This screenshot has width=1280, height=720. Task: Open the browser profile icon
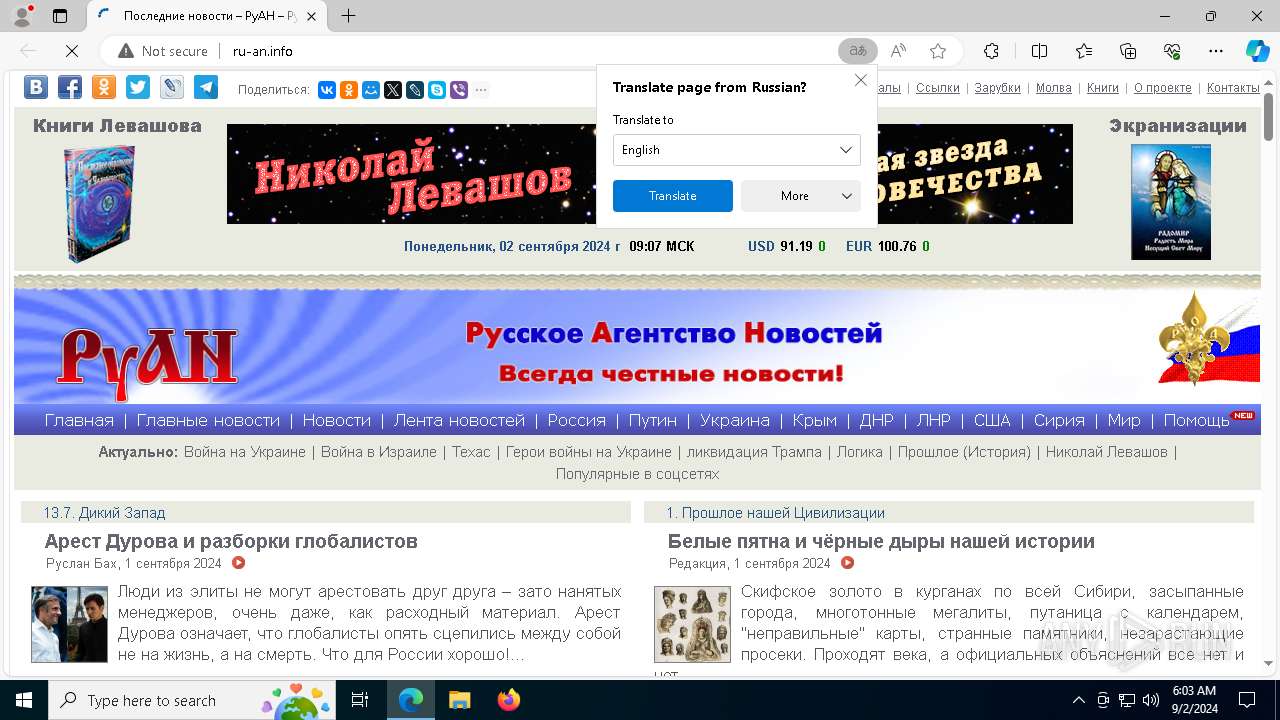(22, 16)
